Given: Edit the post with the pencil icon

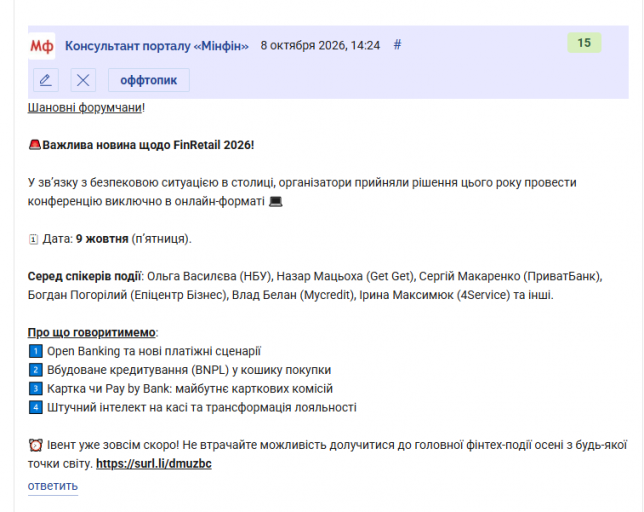Looking at the screenshot, I should 46,80.
